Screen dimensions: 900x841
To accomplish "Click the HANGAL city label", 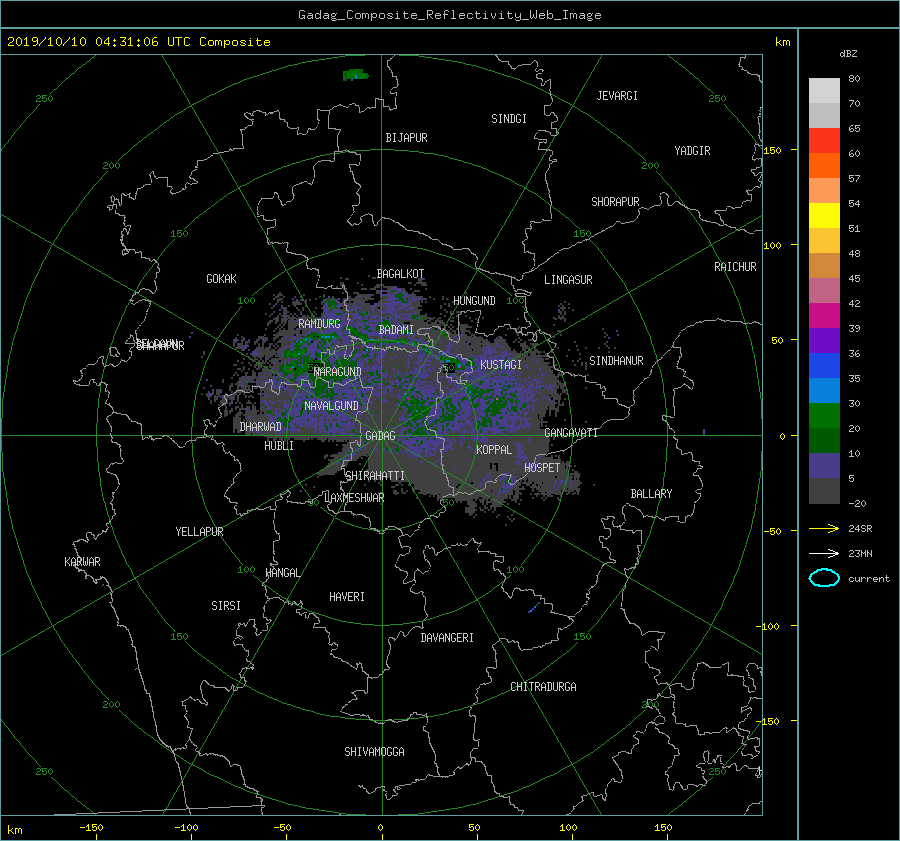I will tap(283, 572).
